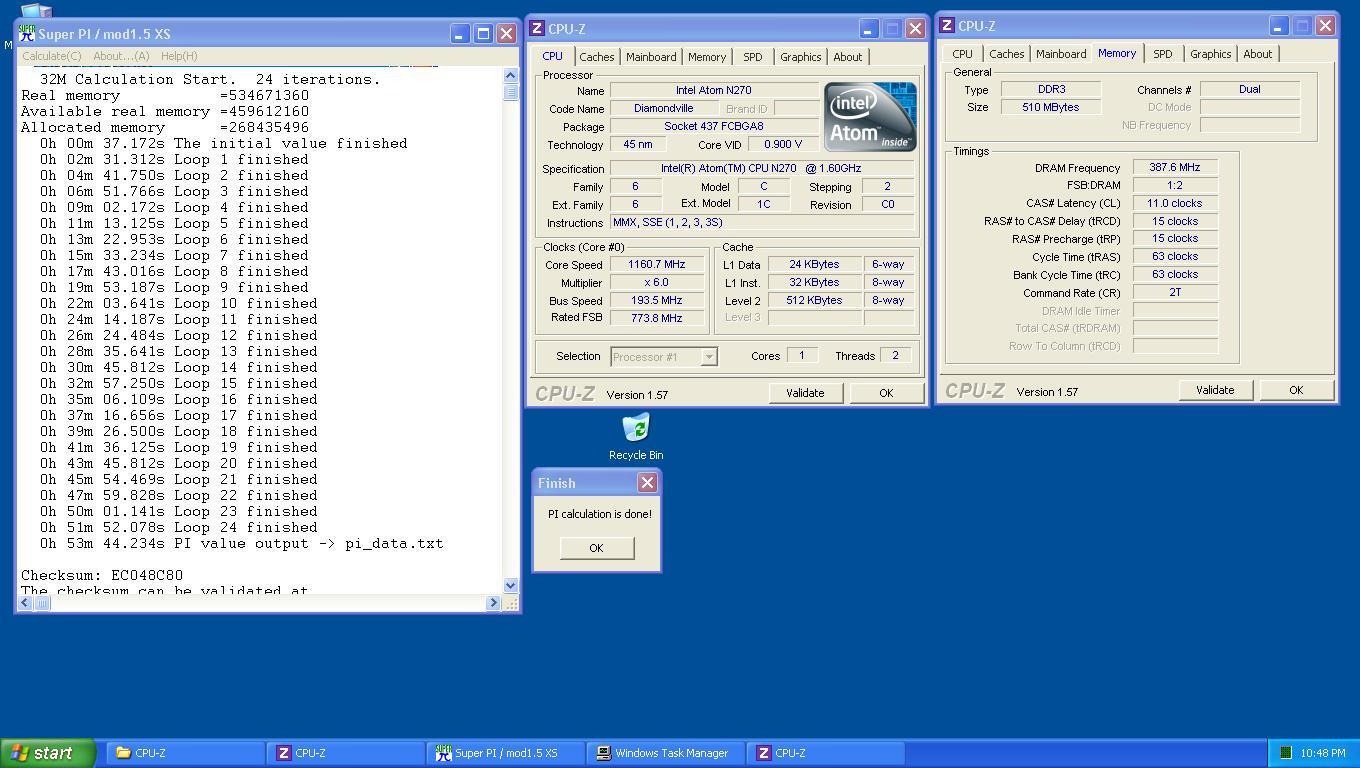Click Super PI horizontal scroll right arrow
Image resolution: width=1360 pixels, height=768 pixels.
(x=493, y=603)
